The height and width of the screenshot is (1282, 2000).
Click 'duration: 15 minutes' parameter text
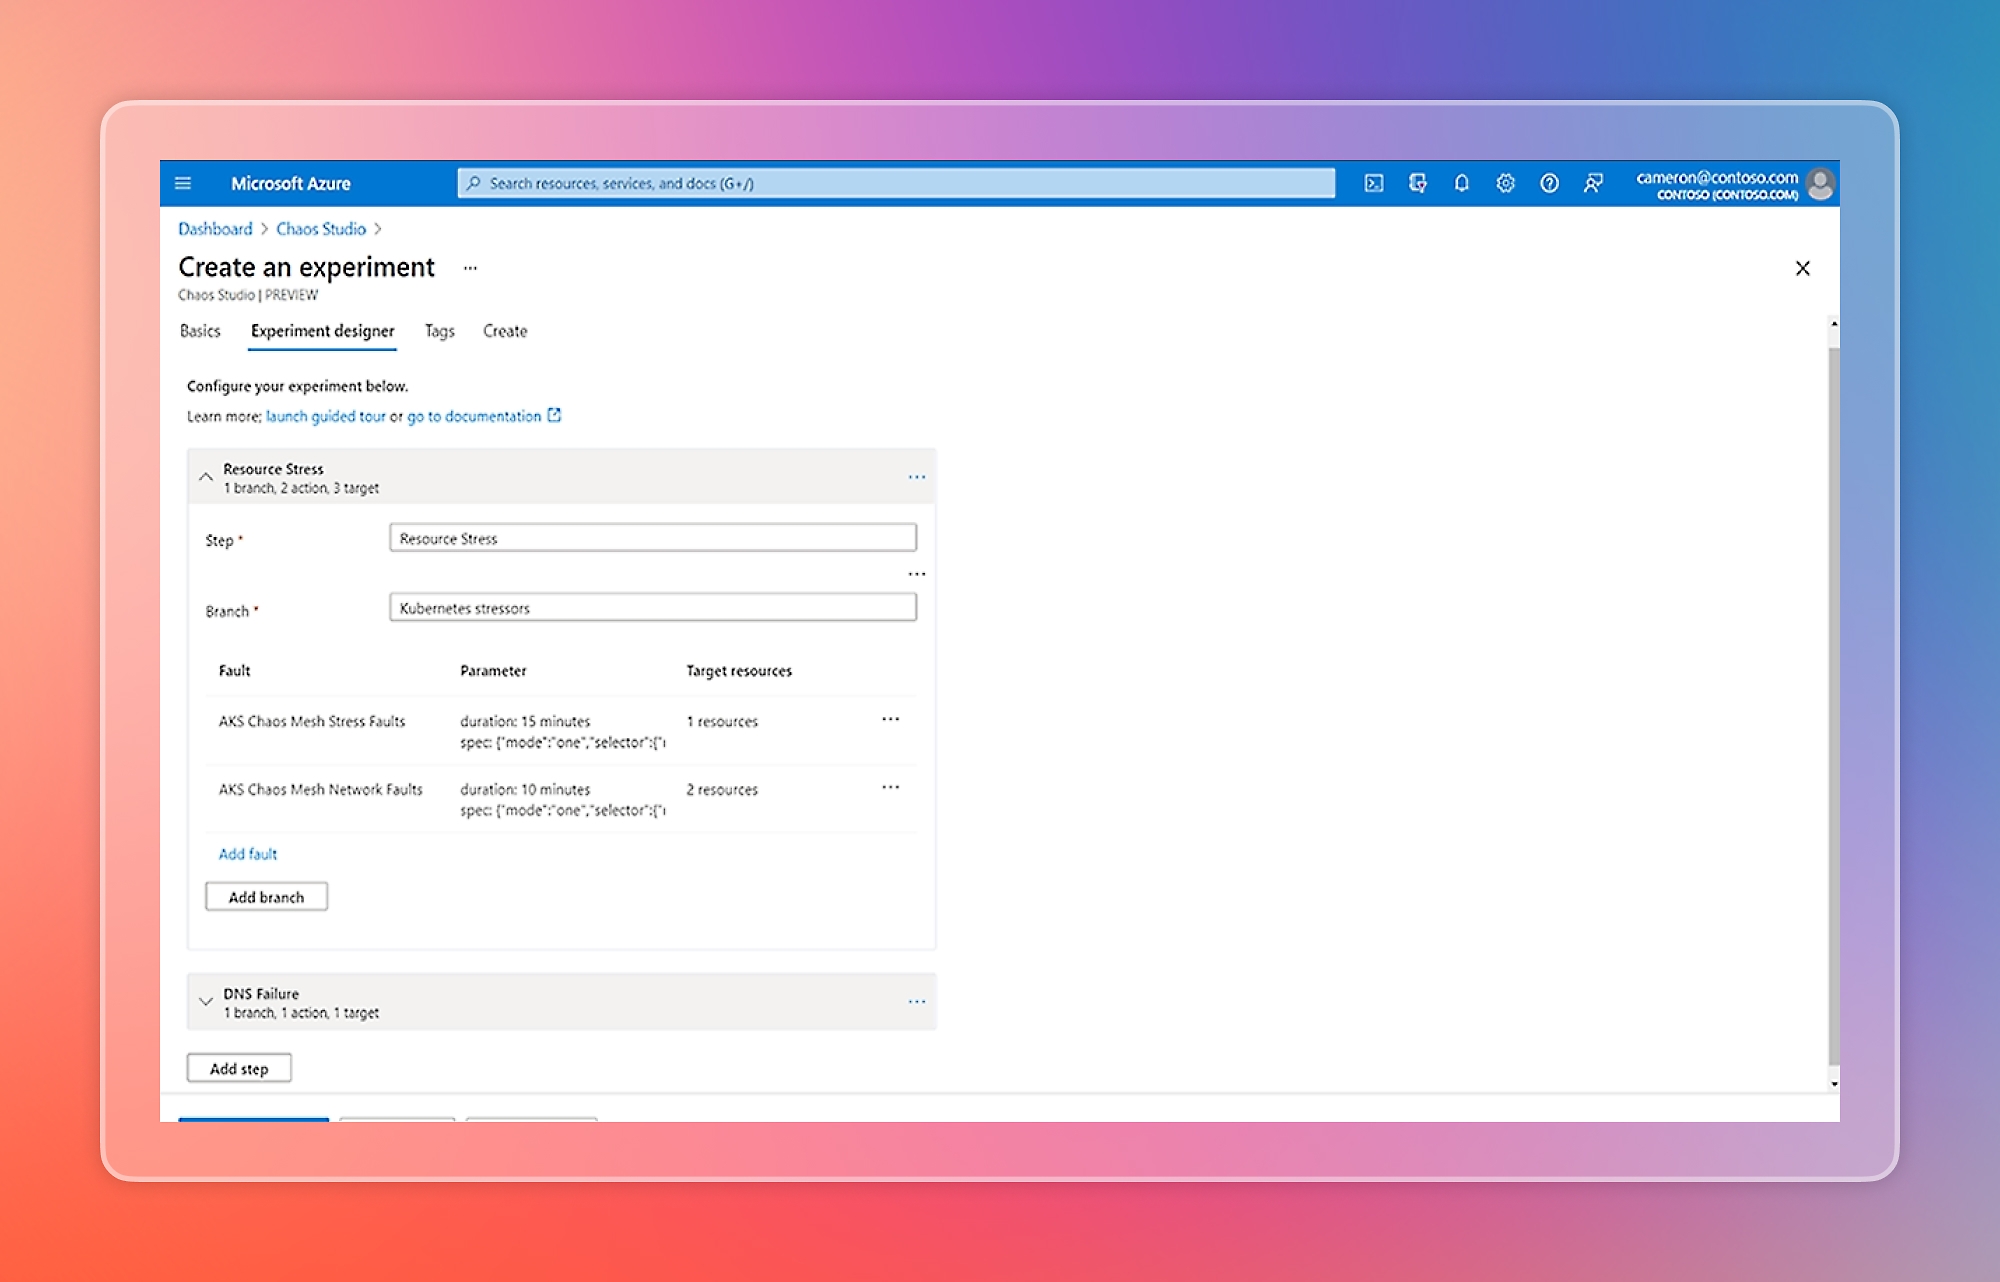pos(525,721)
